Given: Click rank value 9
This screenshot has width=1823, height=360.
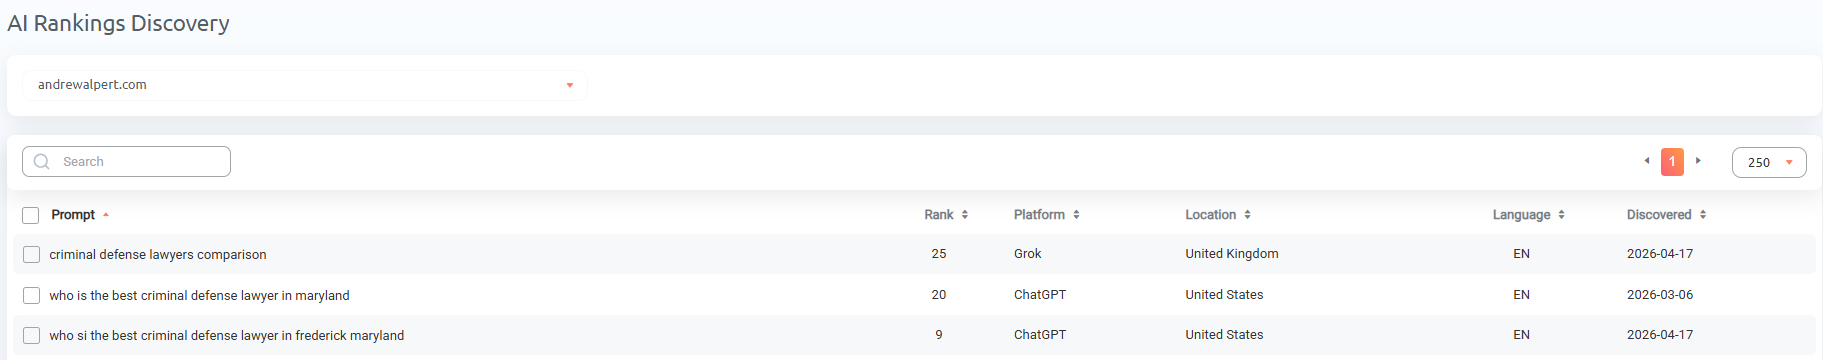Looking at the screenshot, I should (939, 335).
